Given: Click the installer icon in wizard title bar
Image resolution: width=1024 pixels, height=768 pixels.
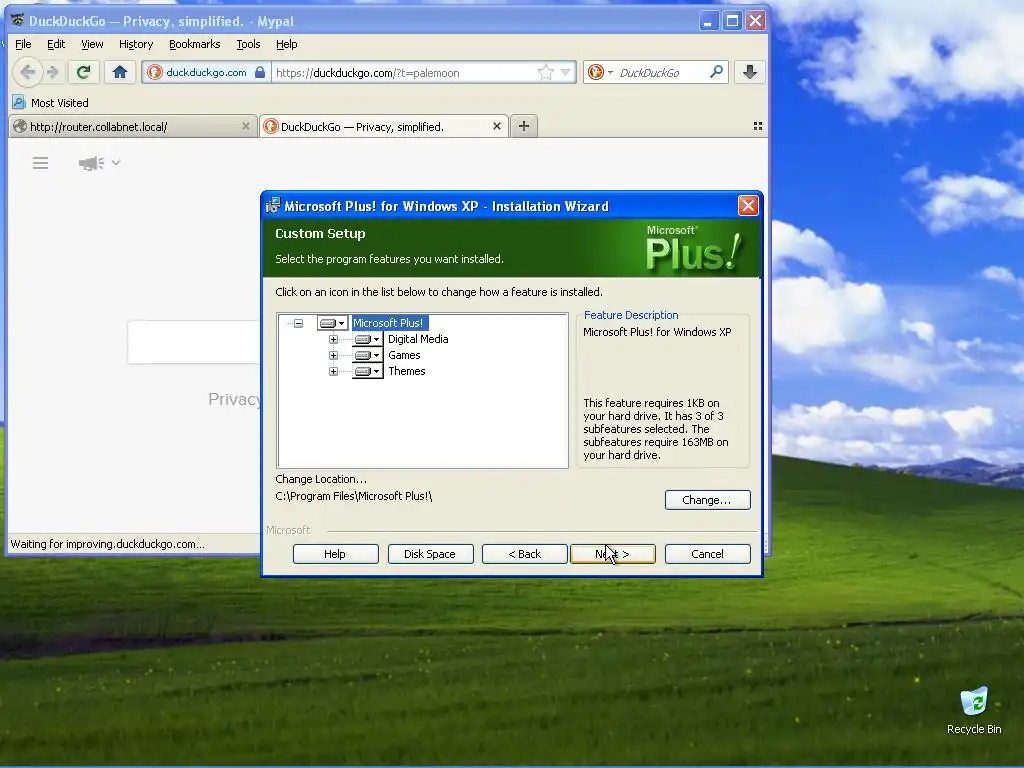Looking at the screenshot, I should [x=273, y=206].
